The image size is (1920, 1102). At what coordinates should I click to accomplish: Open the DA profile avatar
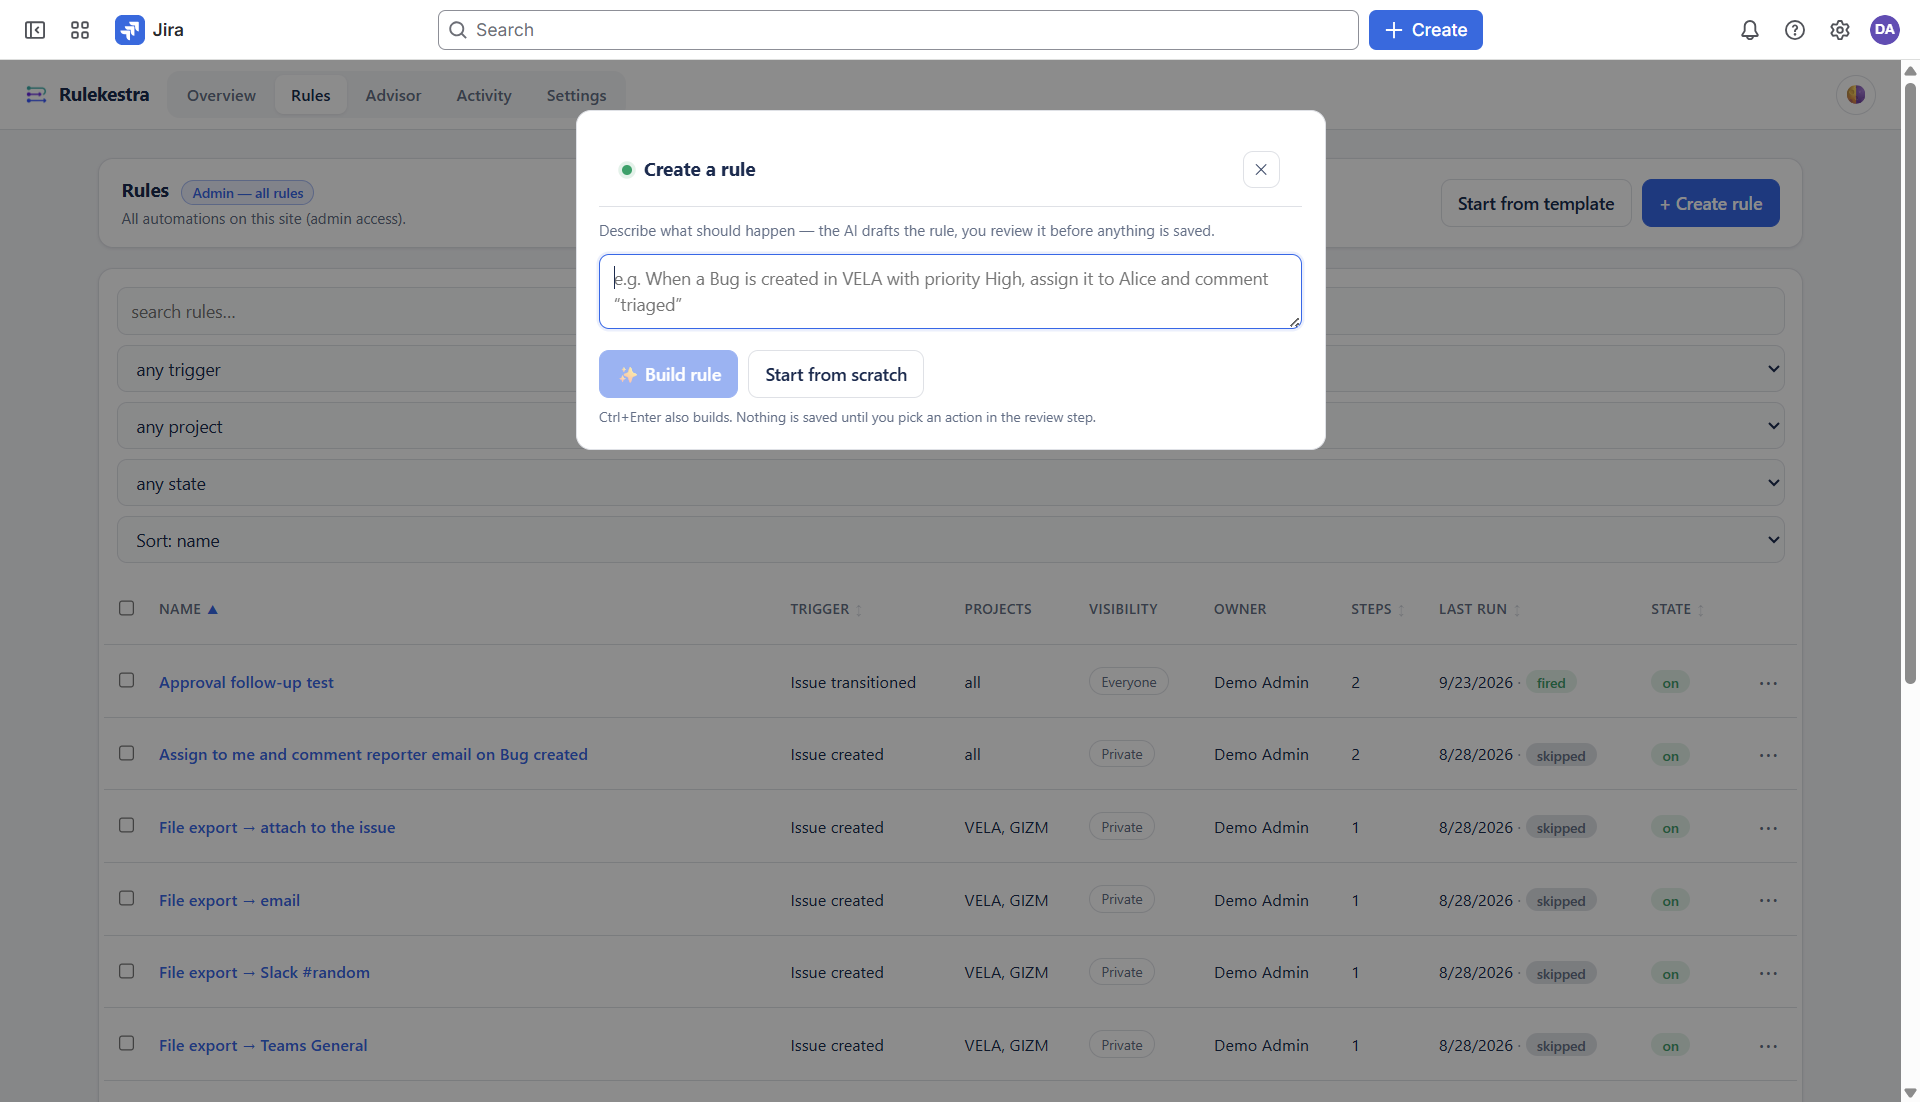(x=1884, y=30)
